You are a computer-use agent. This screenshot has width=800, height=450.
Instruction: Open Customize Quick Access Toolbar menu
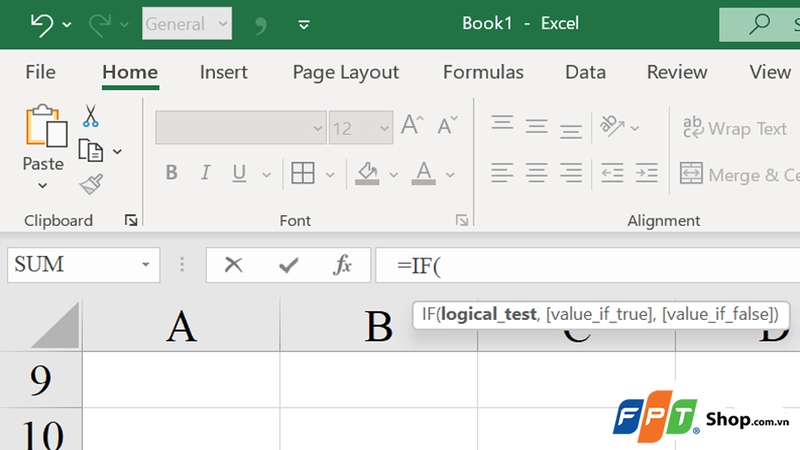pyautogui.click(x=304, y=24)
